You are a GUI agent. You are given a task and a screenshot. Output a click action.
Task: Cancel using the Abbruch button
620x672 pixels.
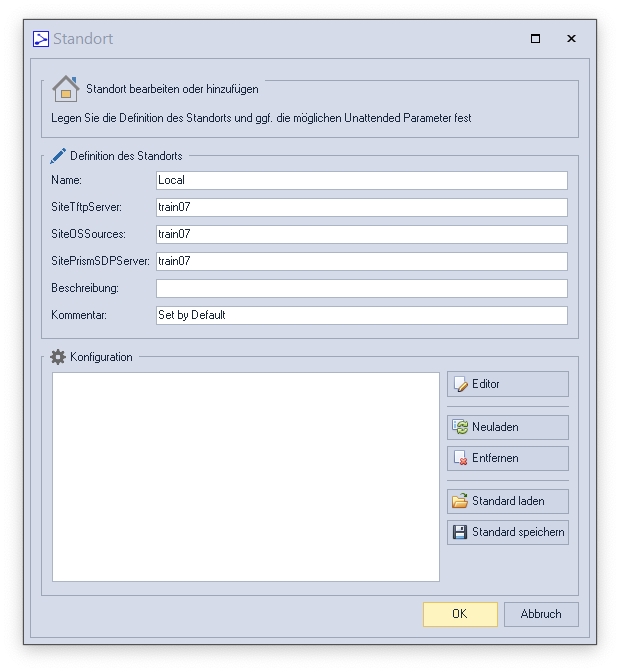tap(541, 614)
